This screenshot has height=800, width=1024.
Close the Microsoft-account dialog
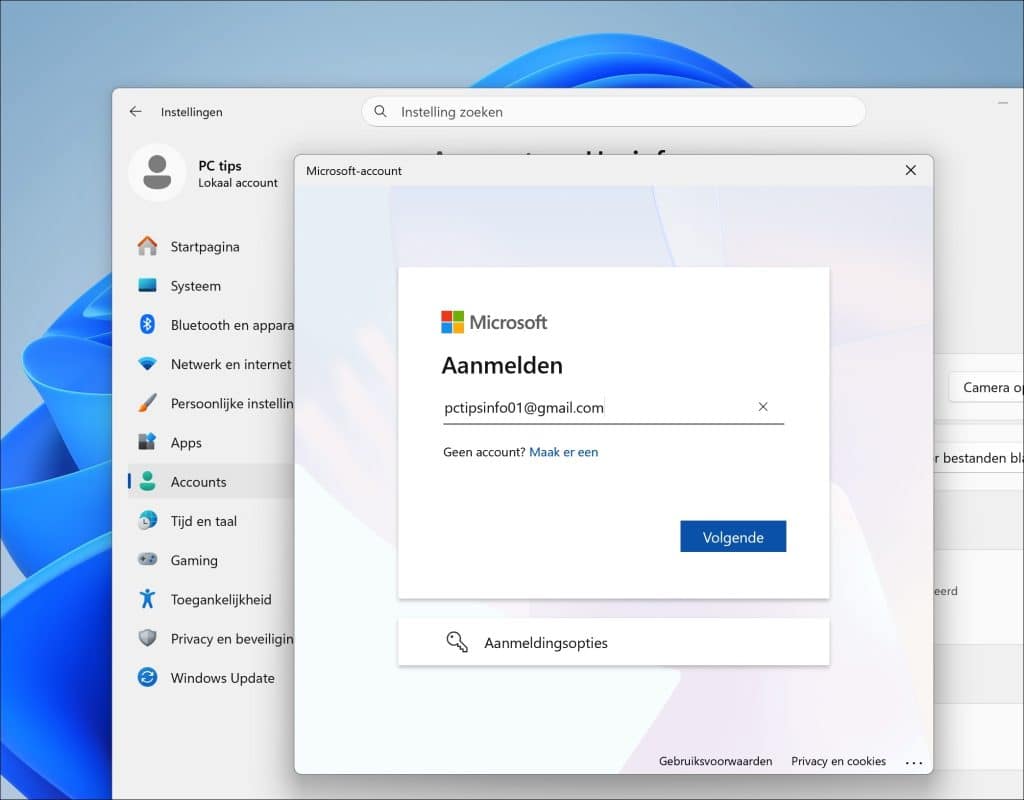(x=910, y=170)
